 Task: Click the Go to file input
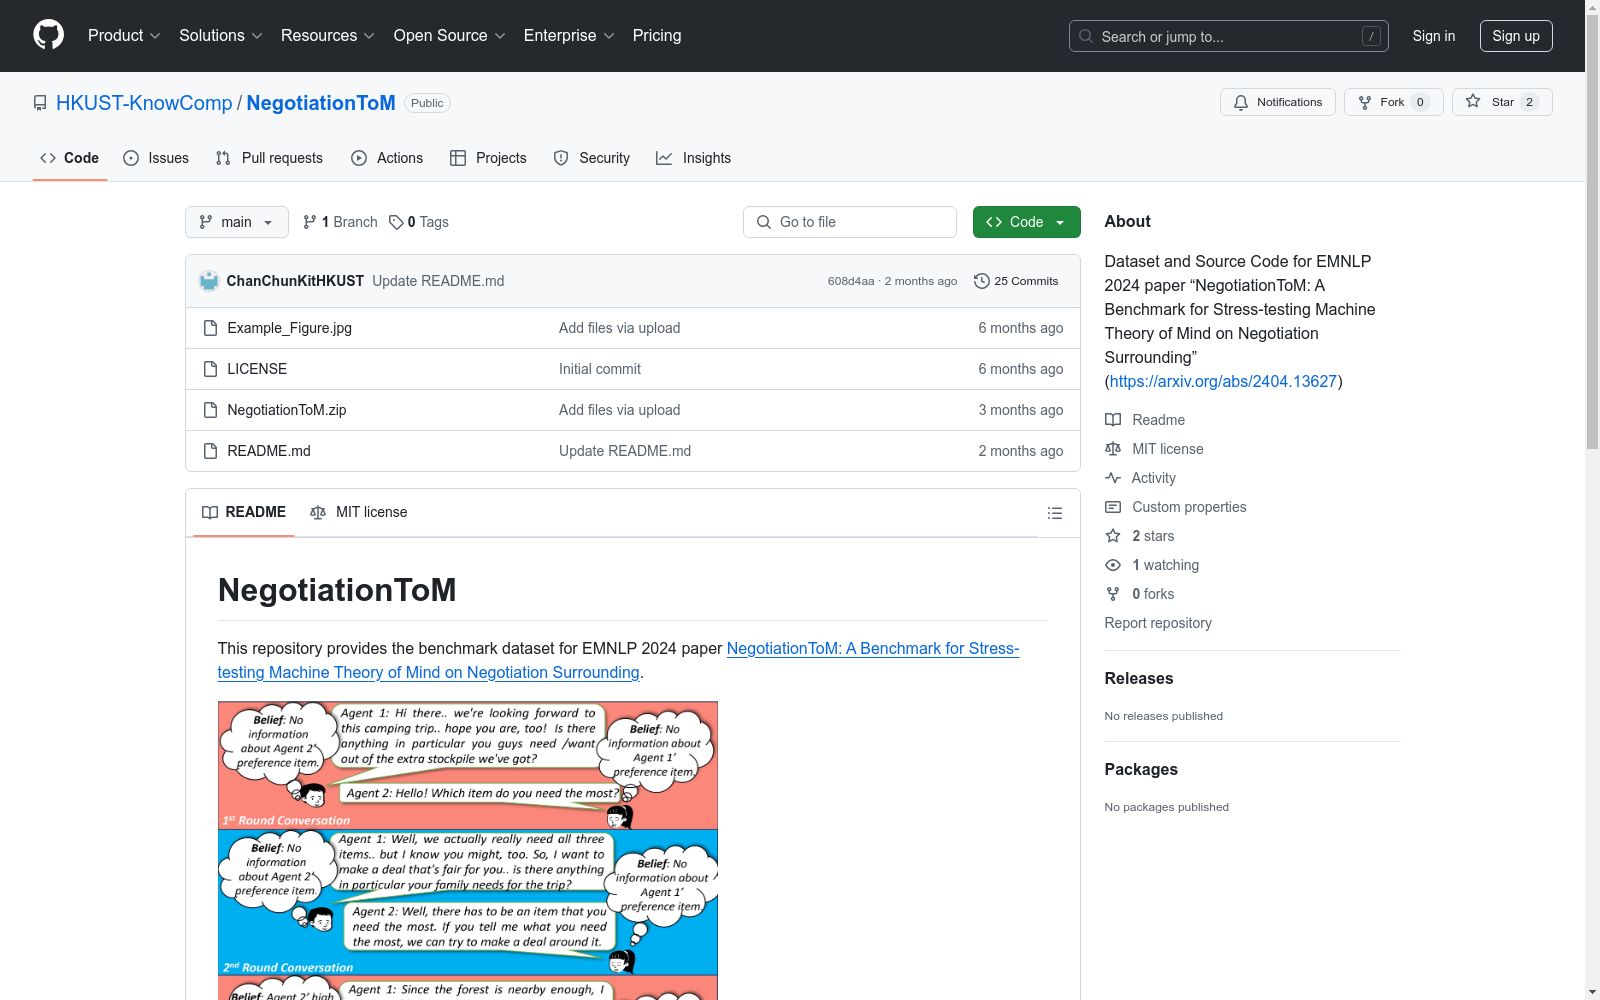850,222
